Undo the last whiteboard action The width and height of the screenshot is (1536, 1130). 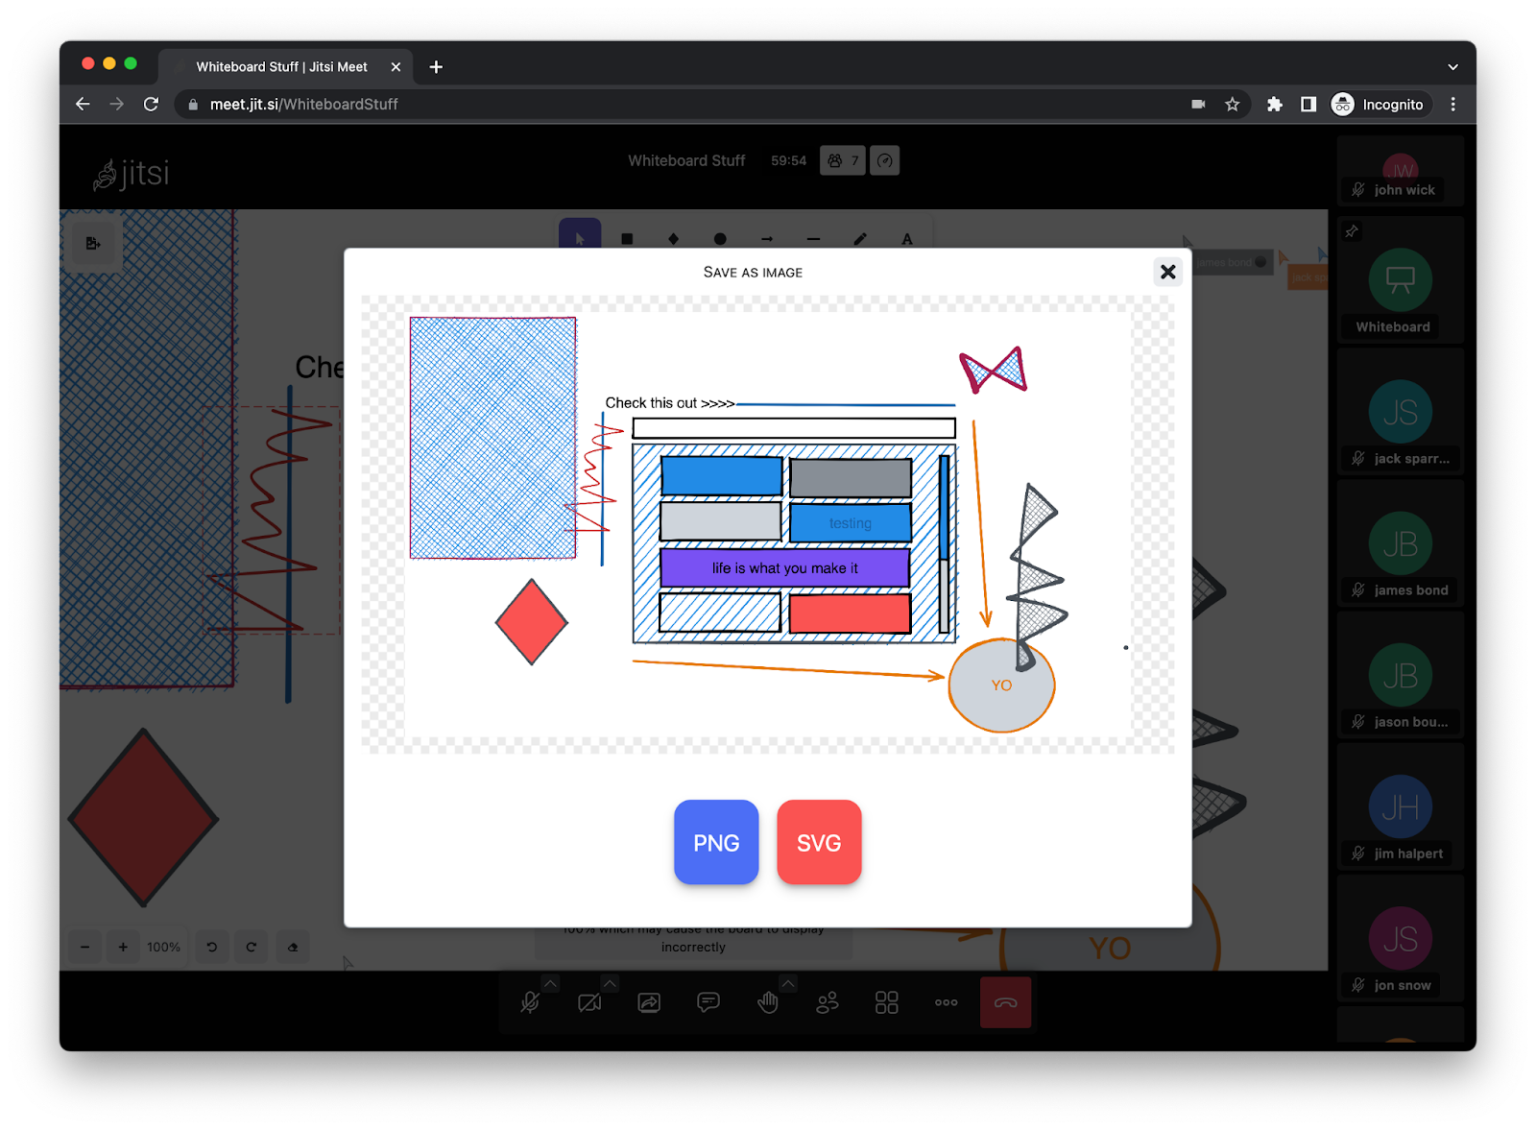pos(211,947)
